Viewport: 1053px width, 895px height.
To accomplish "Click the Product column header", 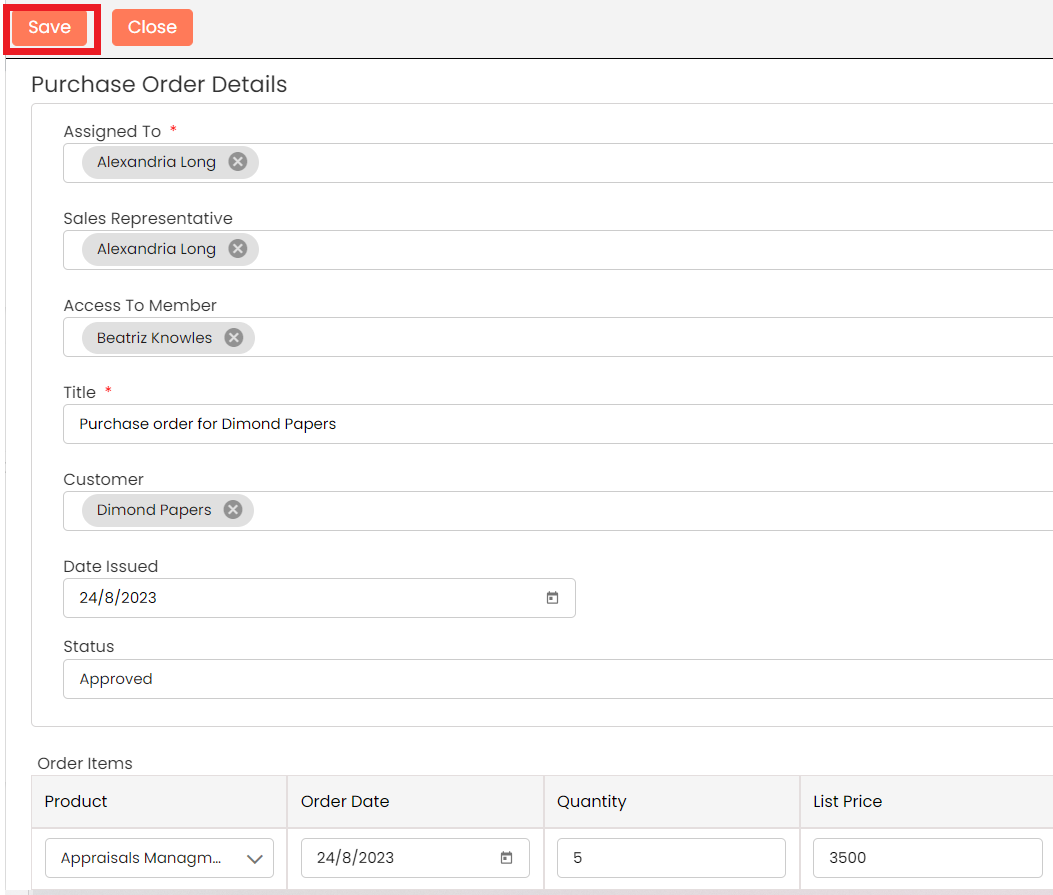I will [77, 801].
